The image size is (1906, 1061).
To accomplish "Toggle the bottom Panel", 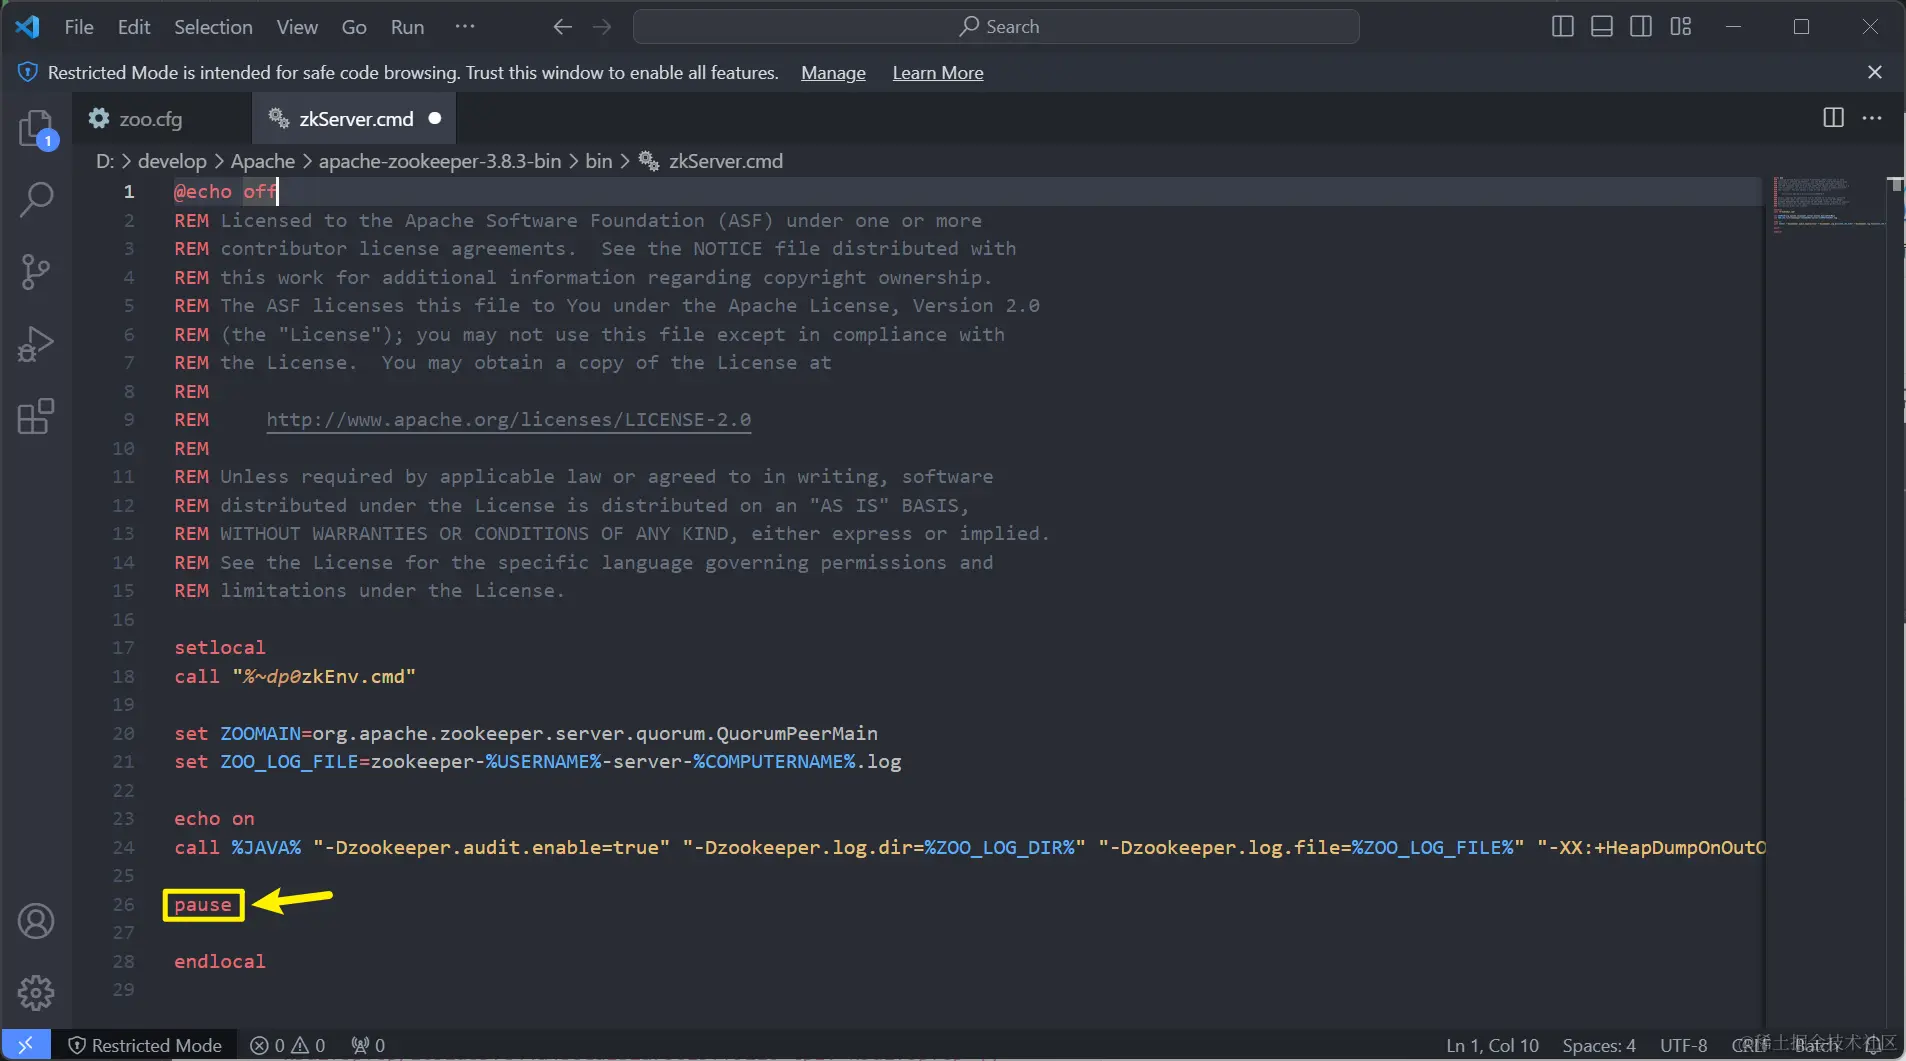I will (1602, 27).
